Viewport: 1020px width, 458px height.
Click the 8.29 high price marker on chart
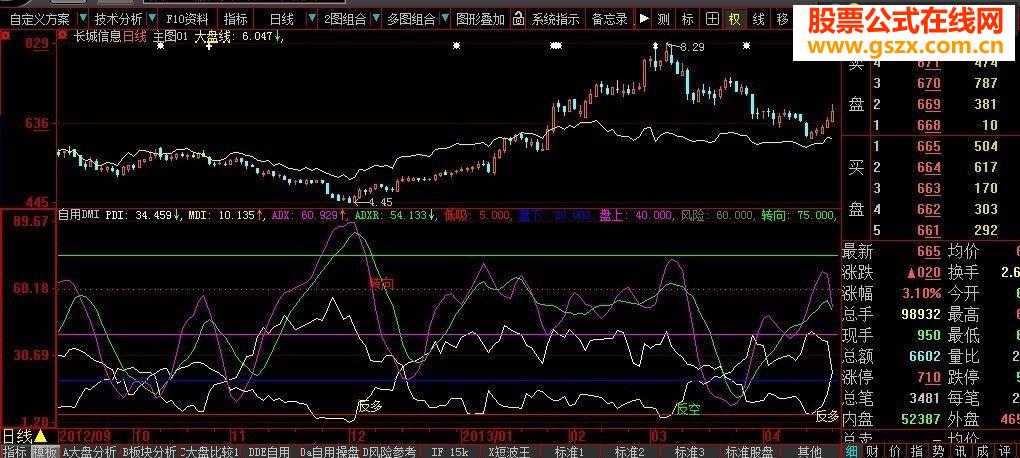click(x=693, y=47)
